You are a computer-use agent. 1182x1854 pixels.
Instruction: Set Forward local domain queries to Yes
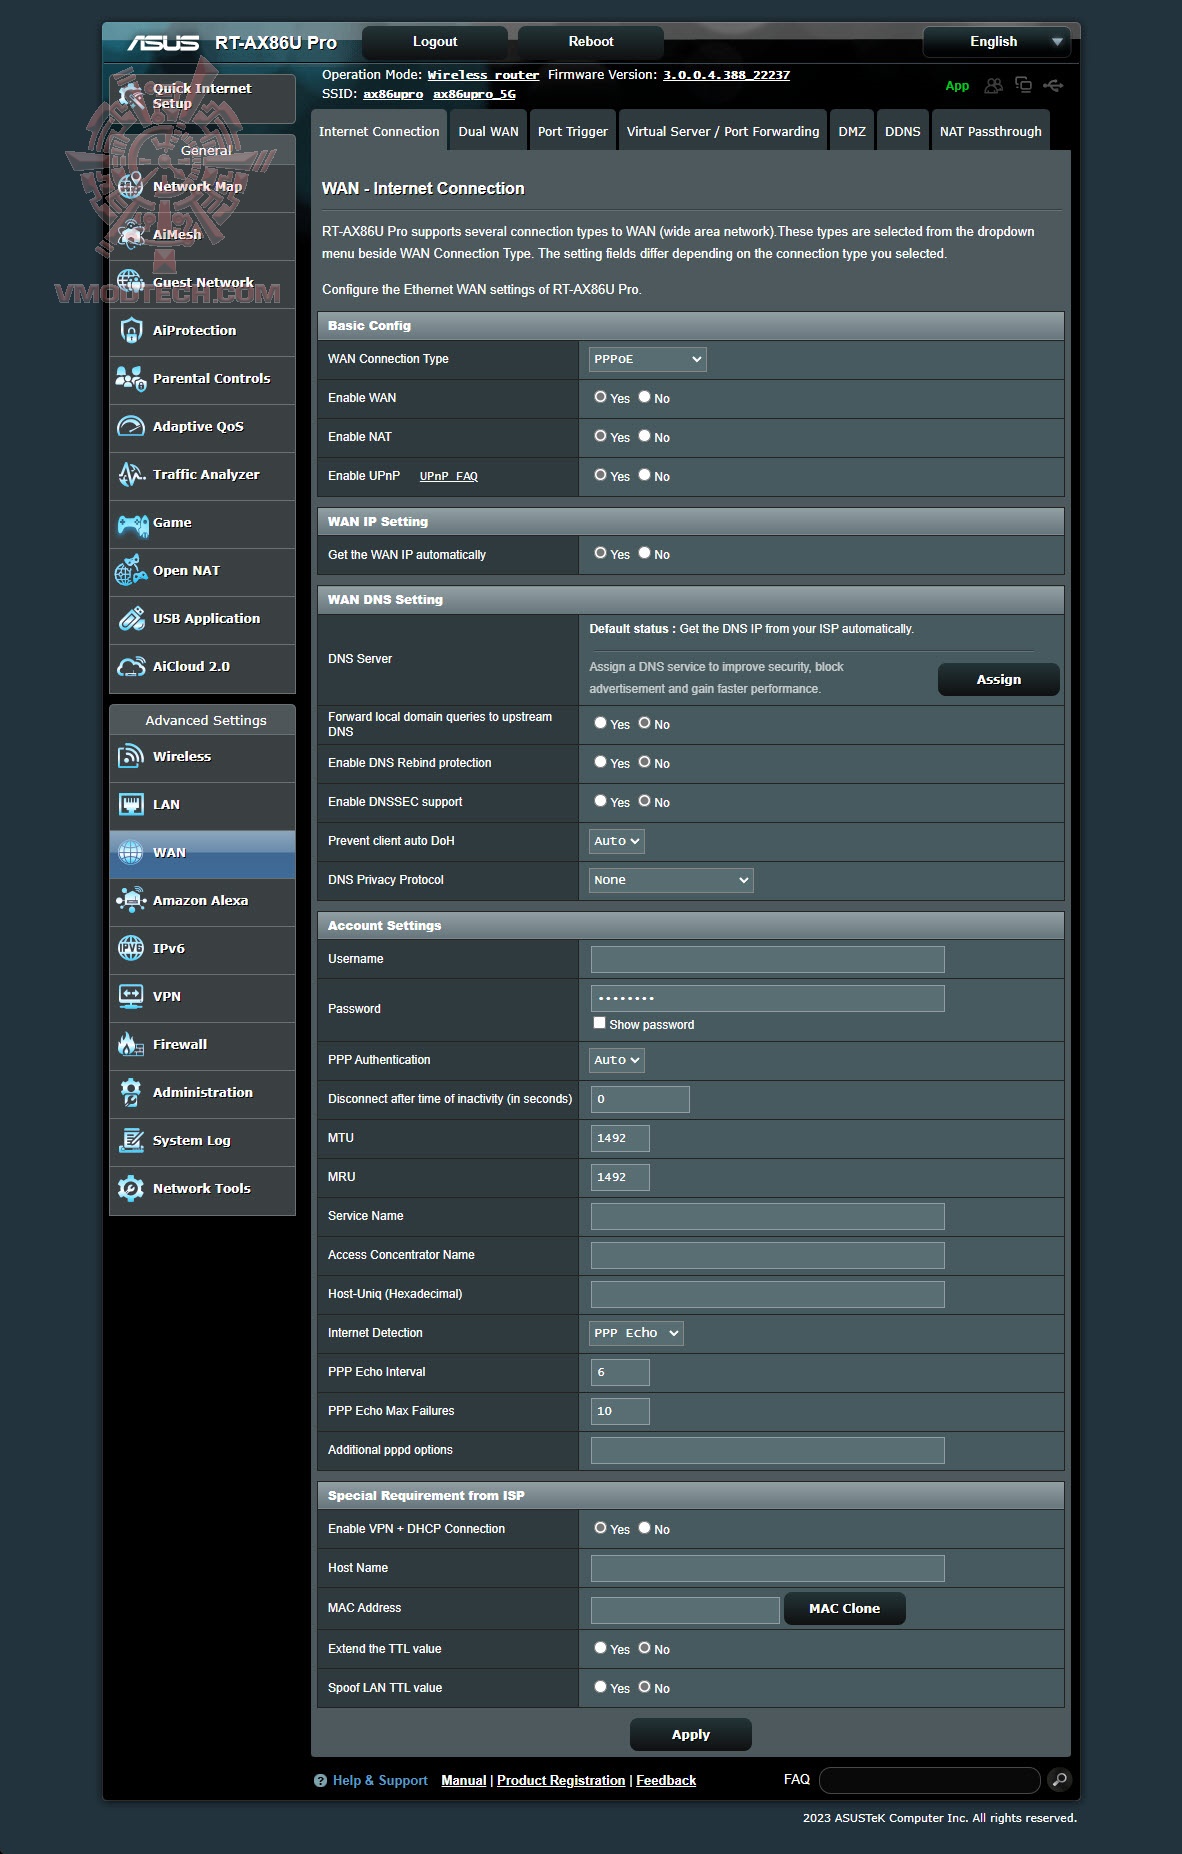coord(600,723)
